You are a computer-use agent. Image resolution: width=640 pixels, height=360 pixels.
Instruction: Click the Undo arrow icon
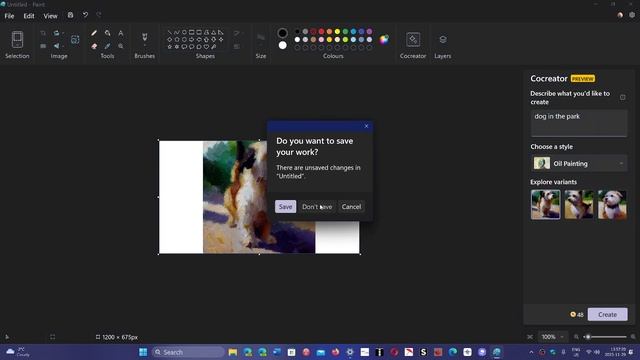(85, 15)
